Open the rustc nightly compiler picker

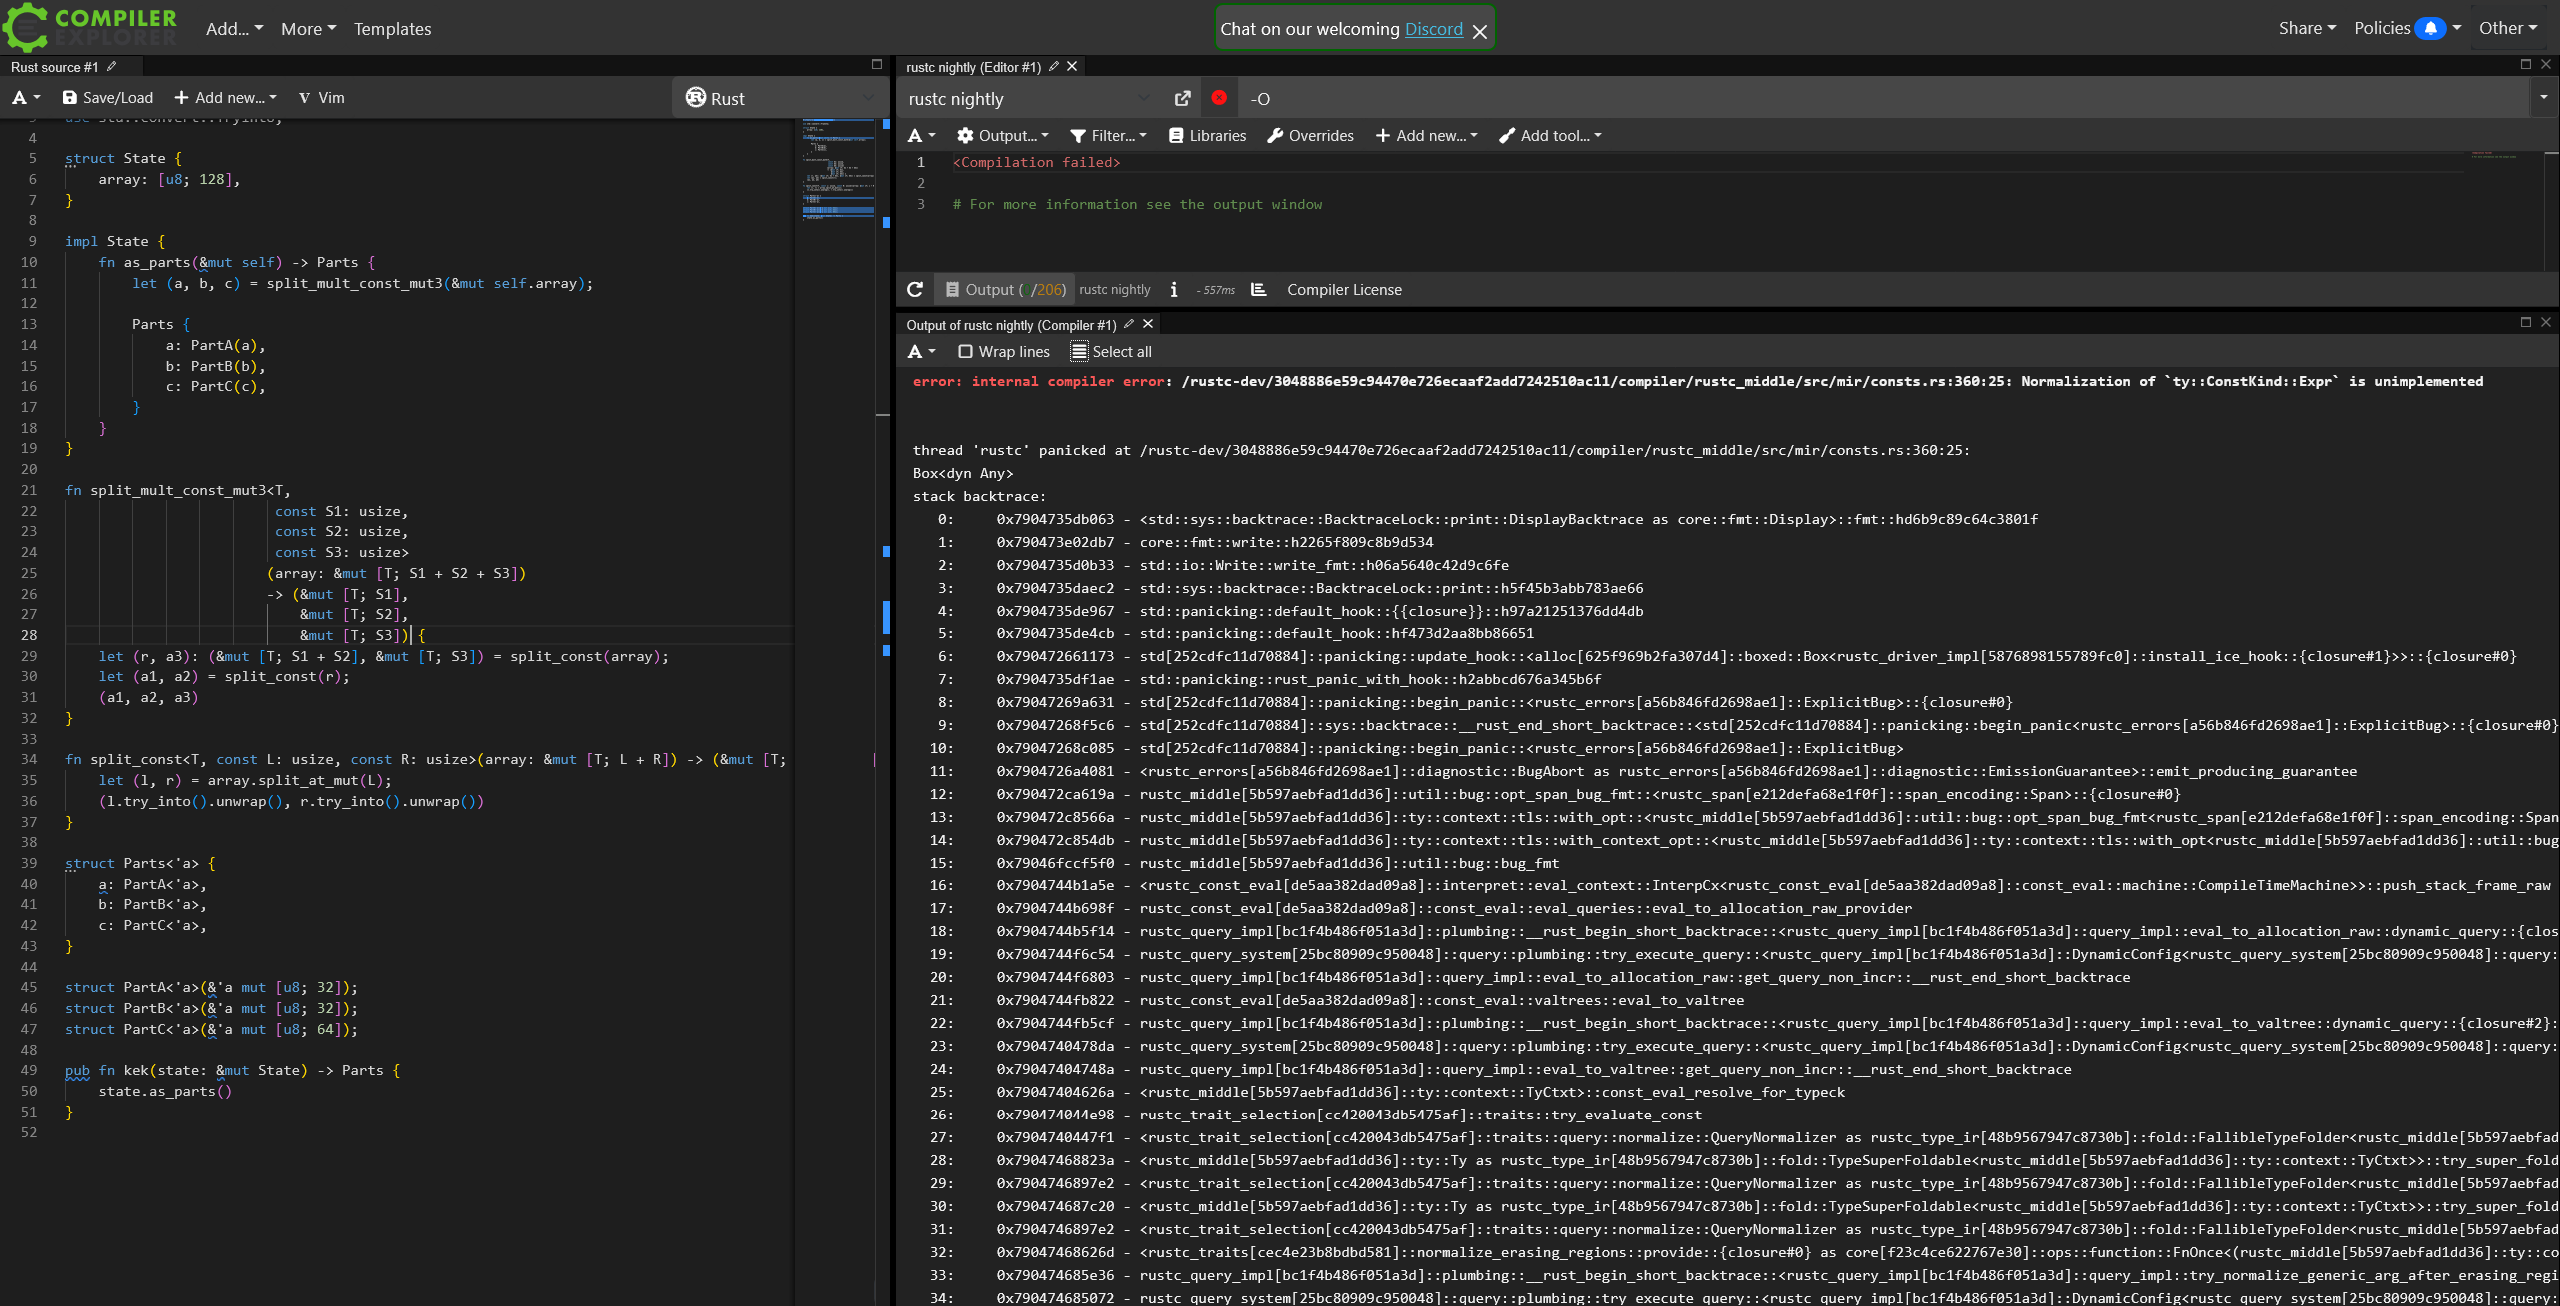pyautogui.click(x=1030, y=98)
